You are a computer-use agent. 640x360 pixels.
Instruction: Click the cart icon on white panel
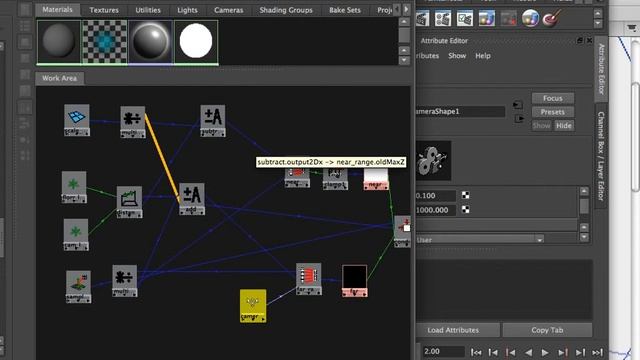coord(632,28)
